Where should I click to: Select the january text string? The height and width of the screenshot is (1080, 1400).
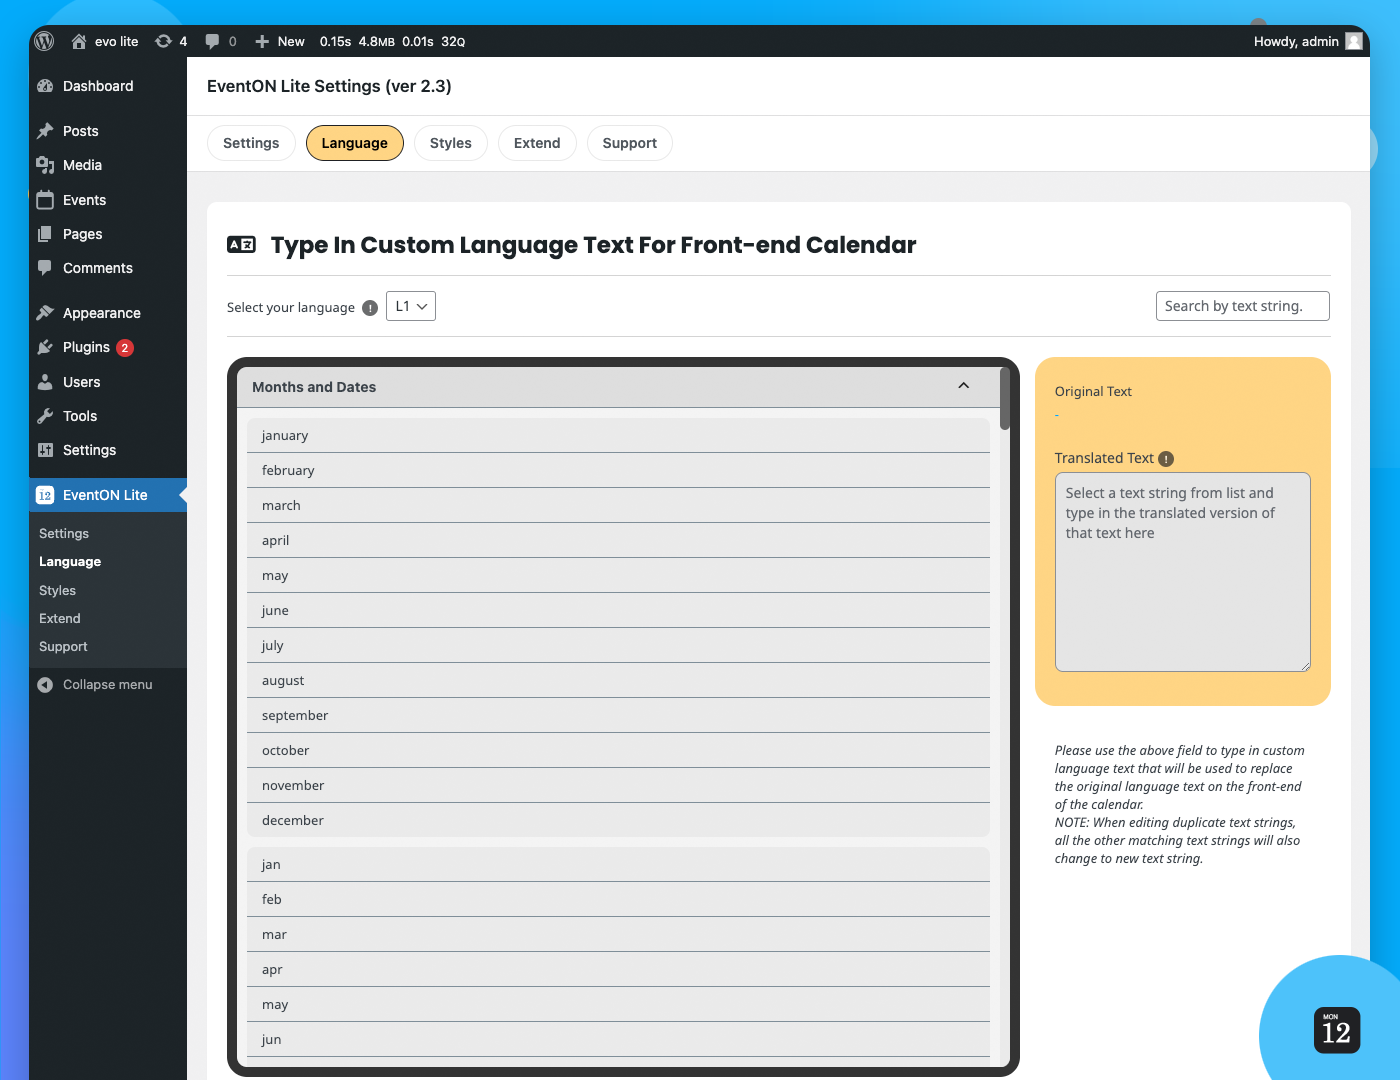point(618,435)
